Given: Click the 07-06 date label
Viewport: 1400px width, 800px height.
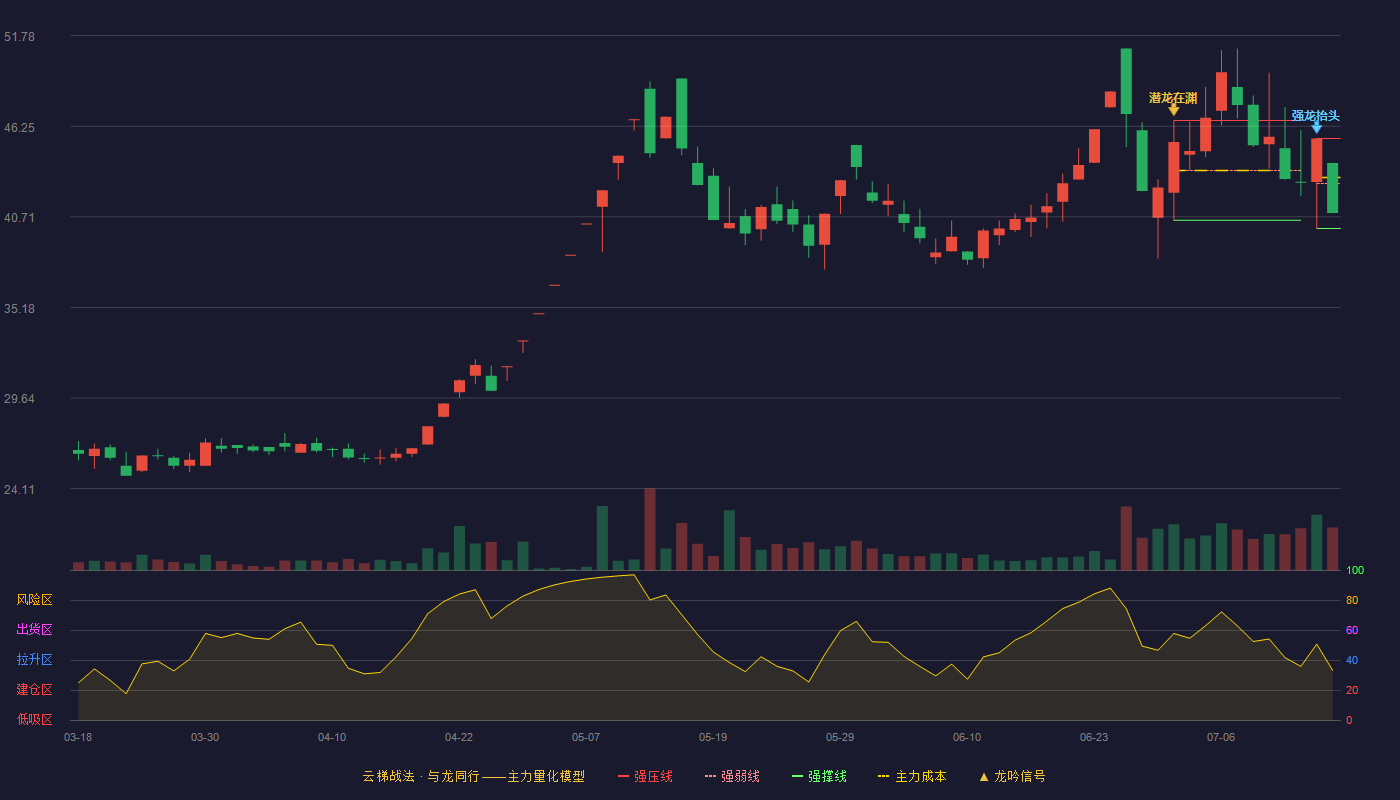Looking at the screenshot, I should [x=1221, y=737].
